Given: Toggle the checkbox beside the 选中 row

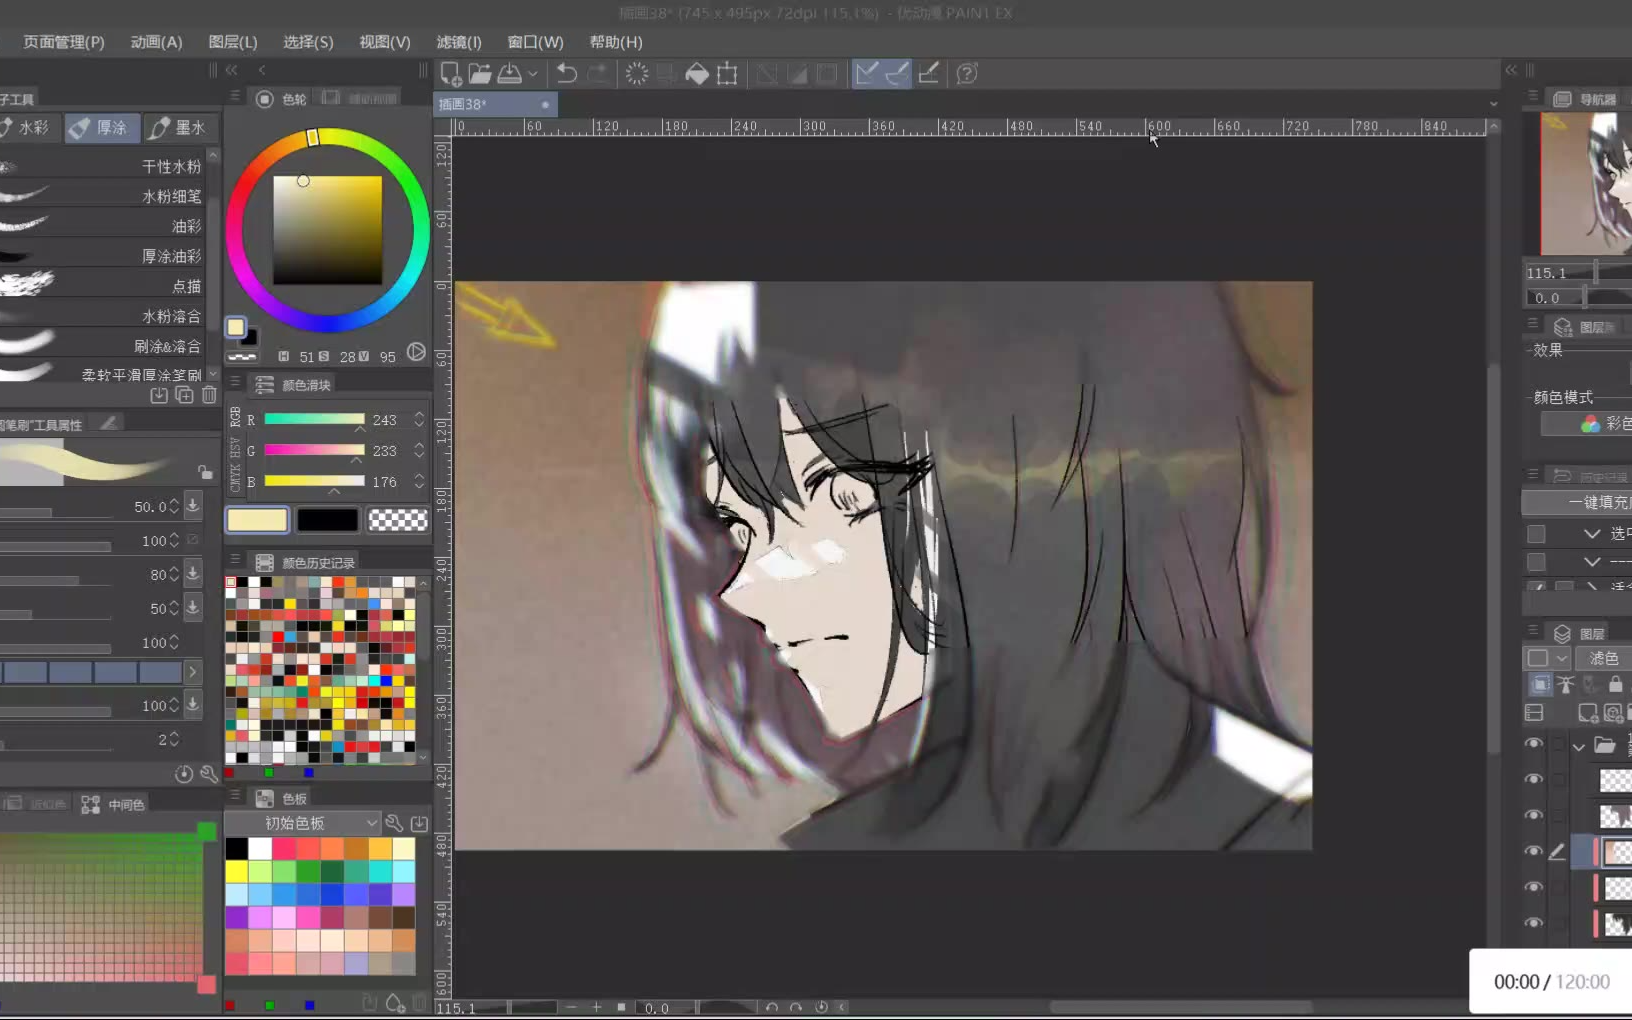Looking at the screenshot, I should tap(1537, 534).
